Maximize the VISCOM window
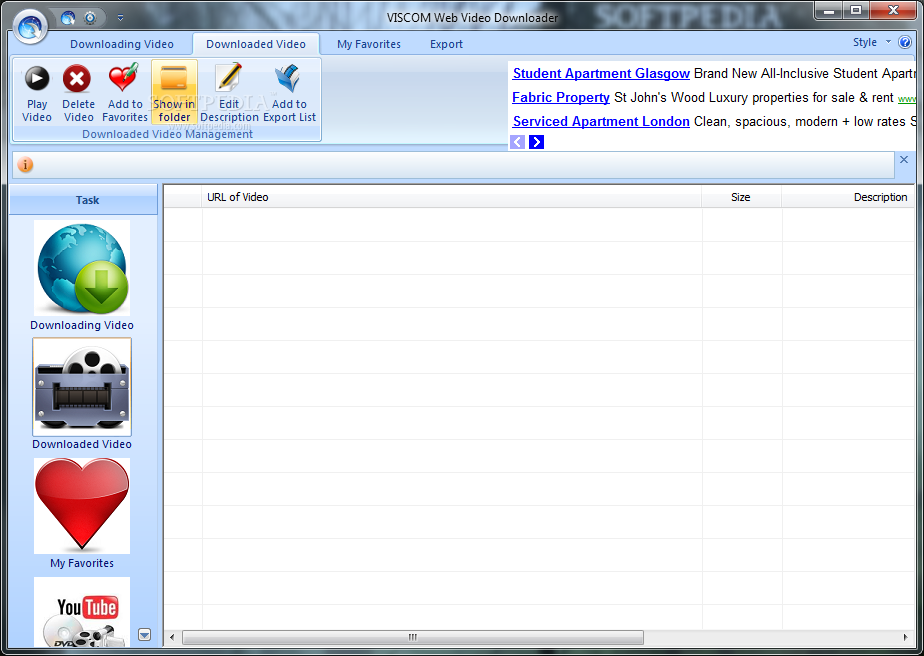 point(856,10)
